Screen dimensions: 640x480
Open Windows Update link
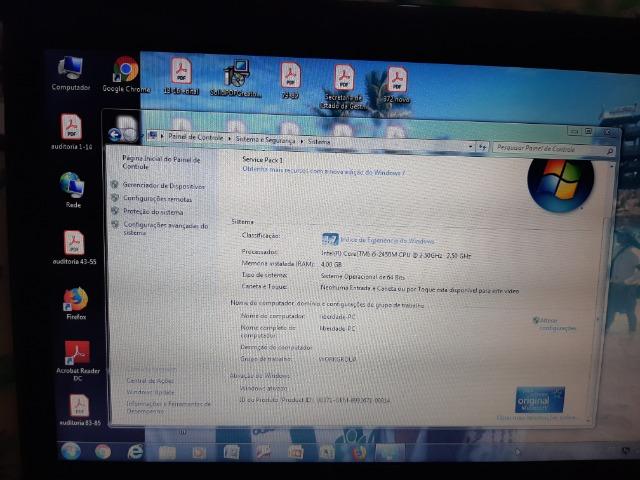coord(150,392)
